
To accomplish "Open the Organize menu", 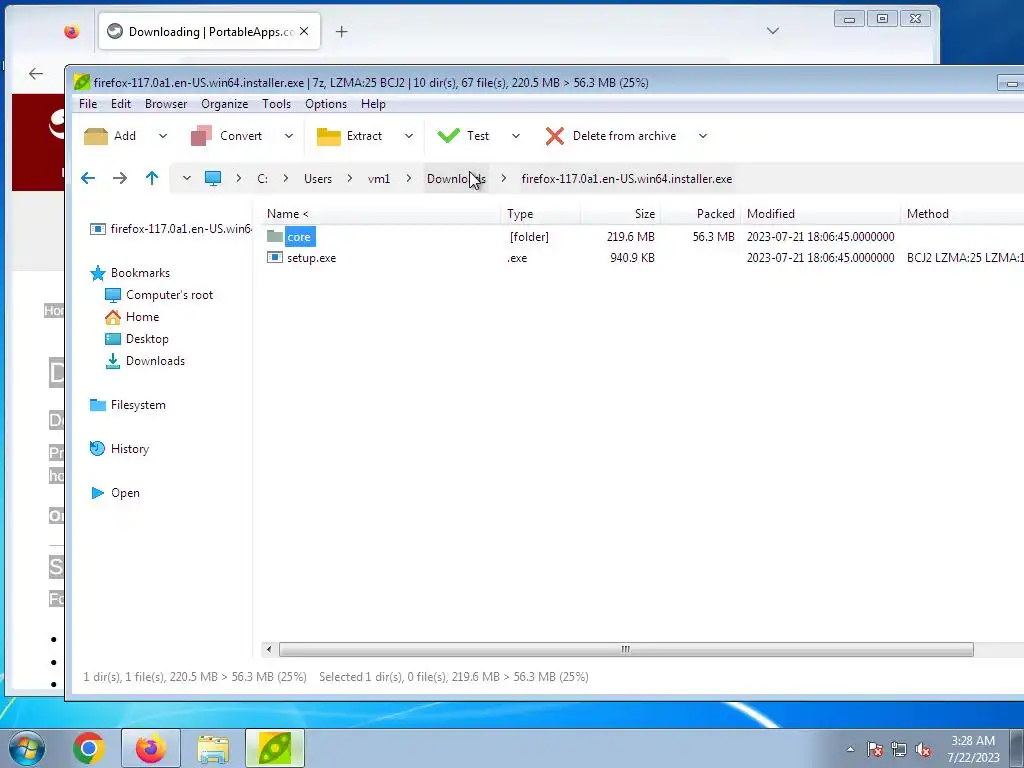I will click(x=225, y=104).
